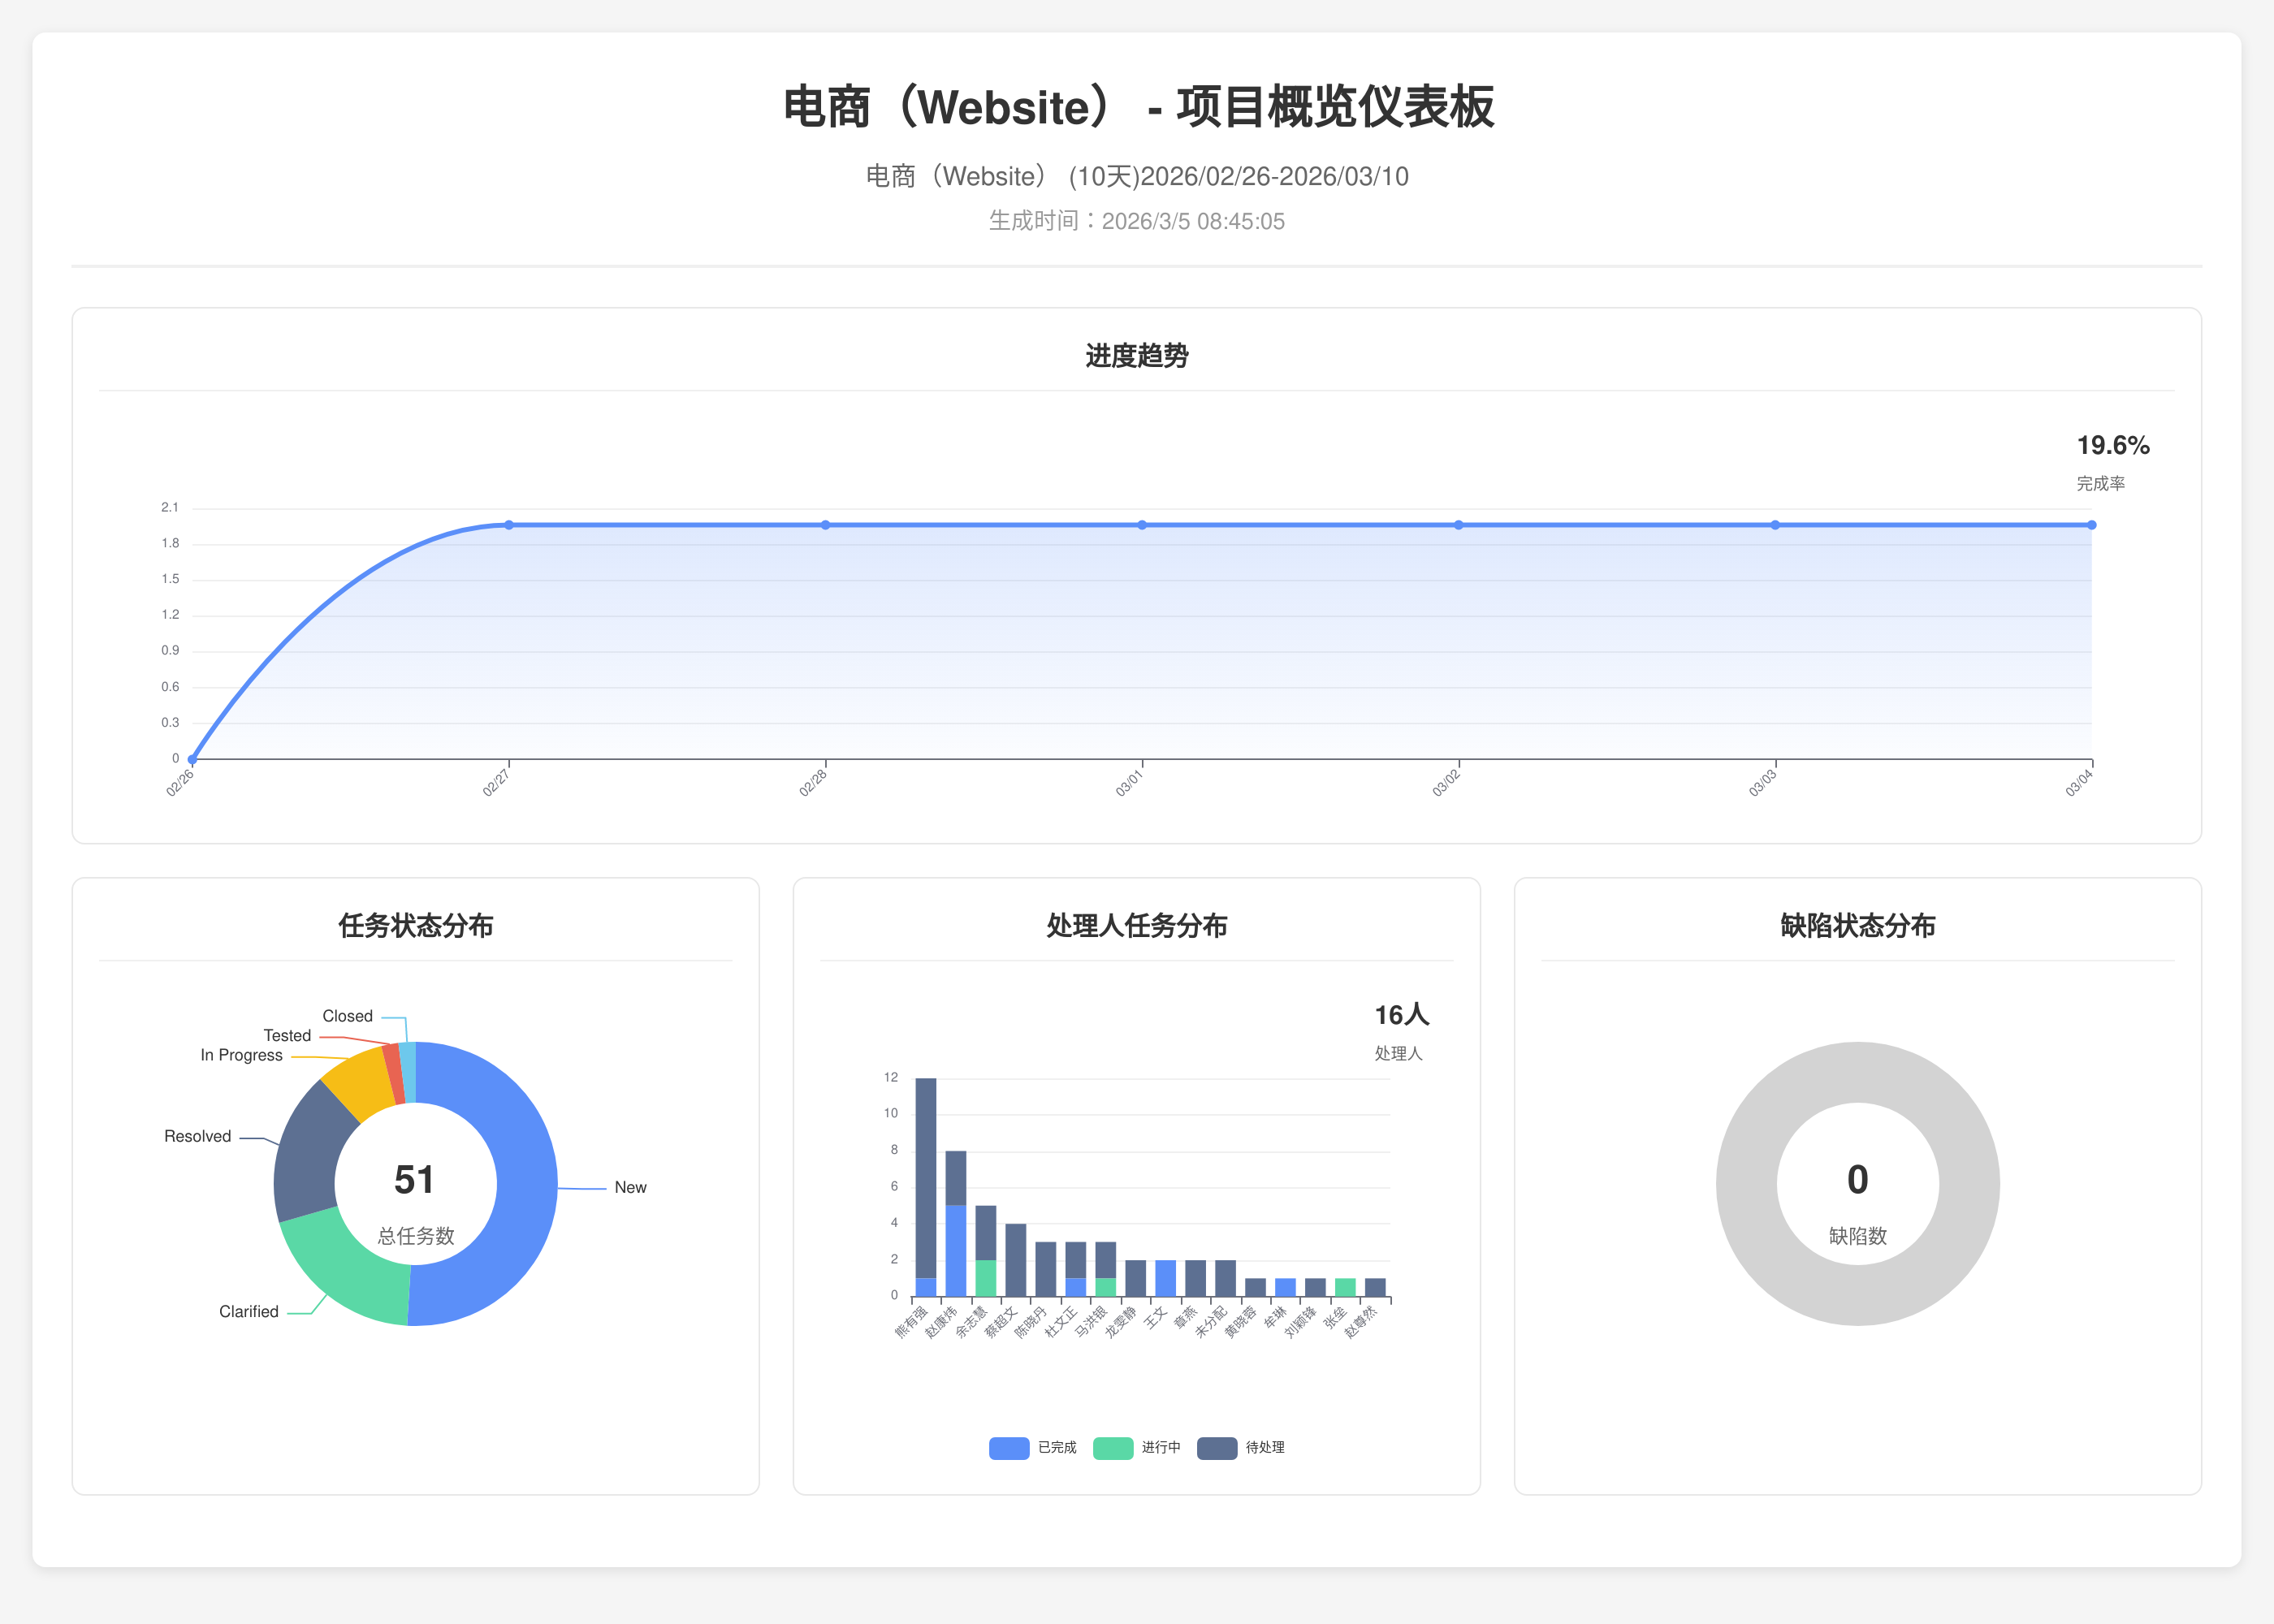Screen dimensions: 2274x1624
Task: Click the 2.1 y-axis label on trend chart
Action: (x=170, y=508)
